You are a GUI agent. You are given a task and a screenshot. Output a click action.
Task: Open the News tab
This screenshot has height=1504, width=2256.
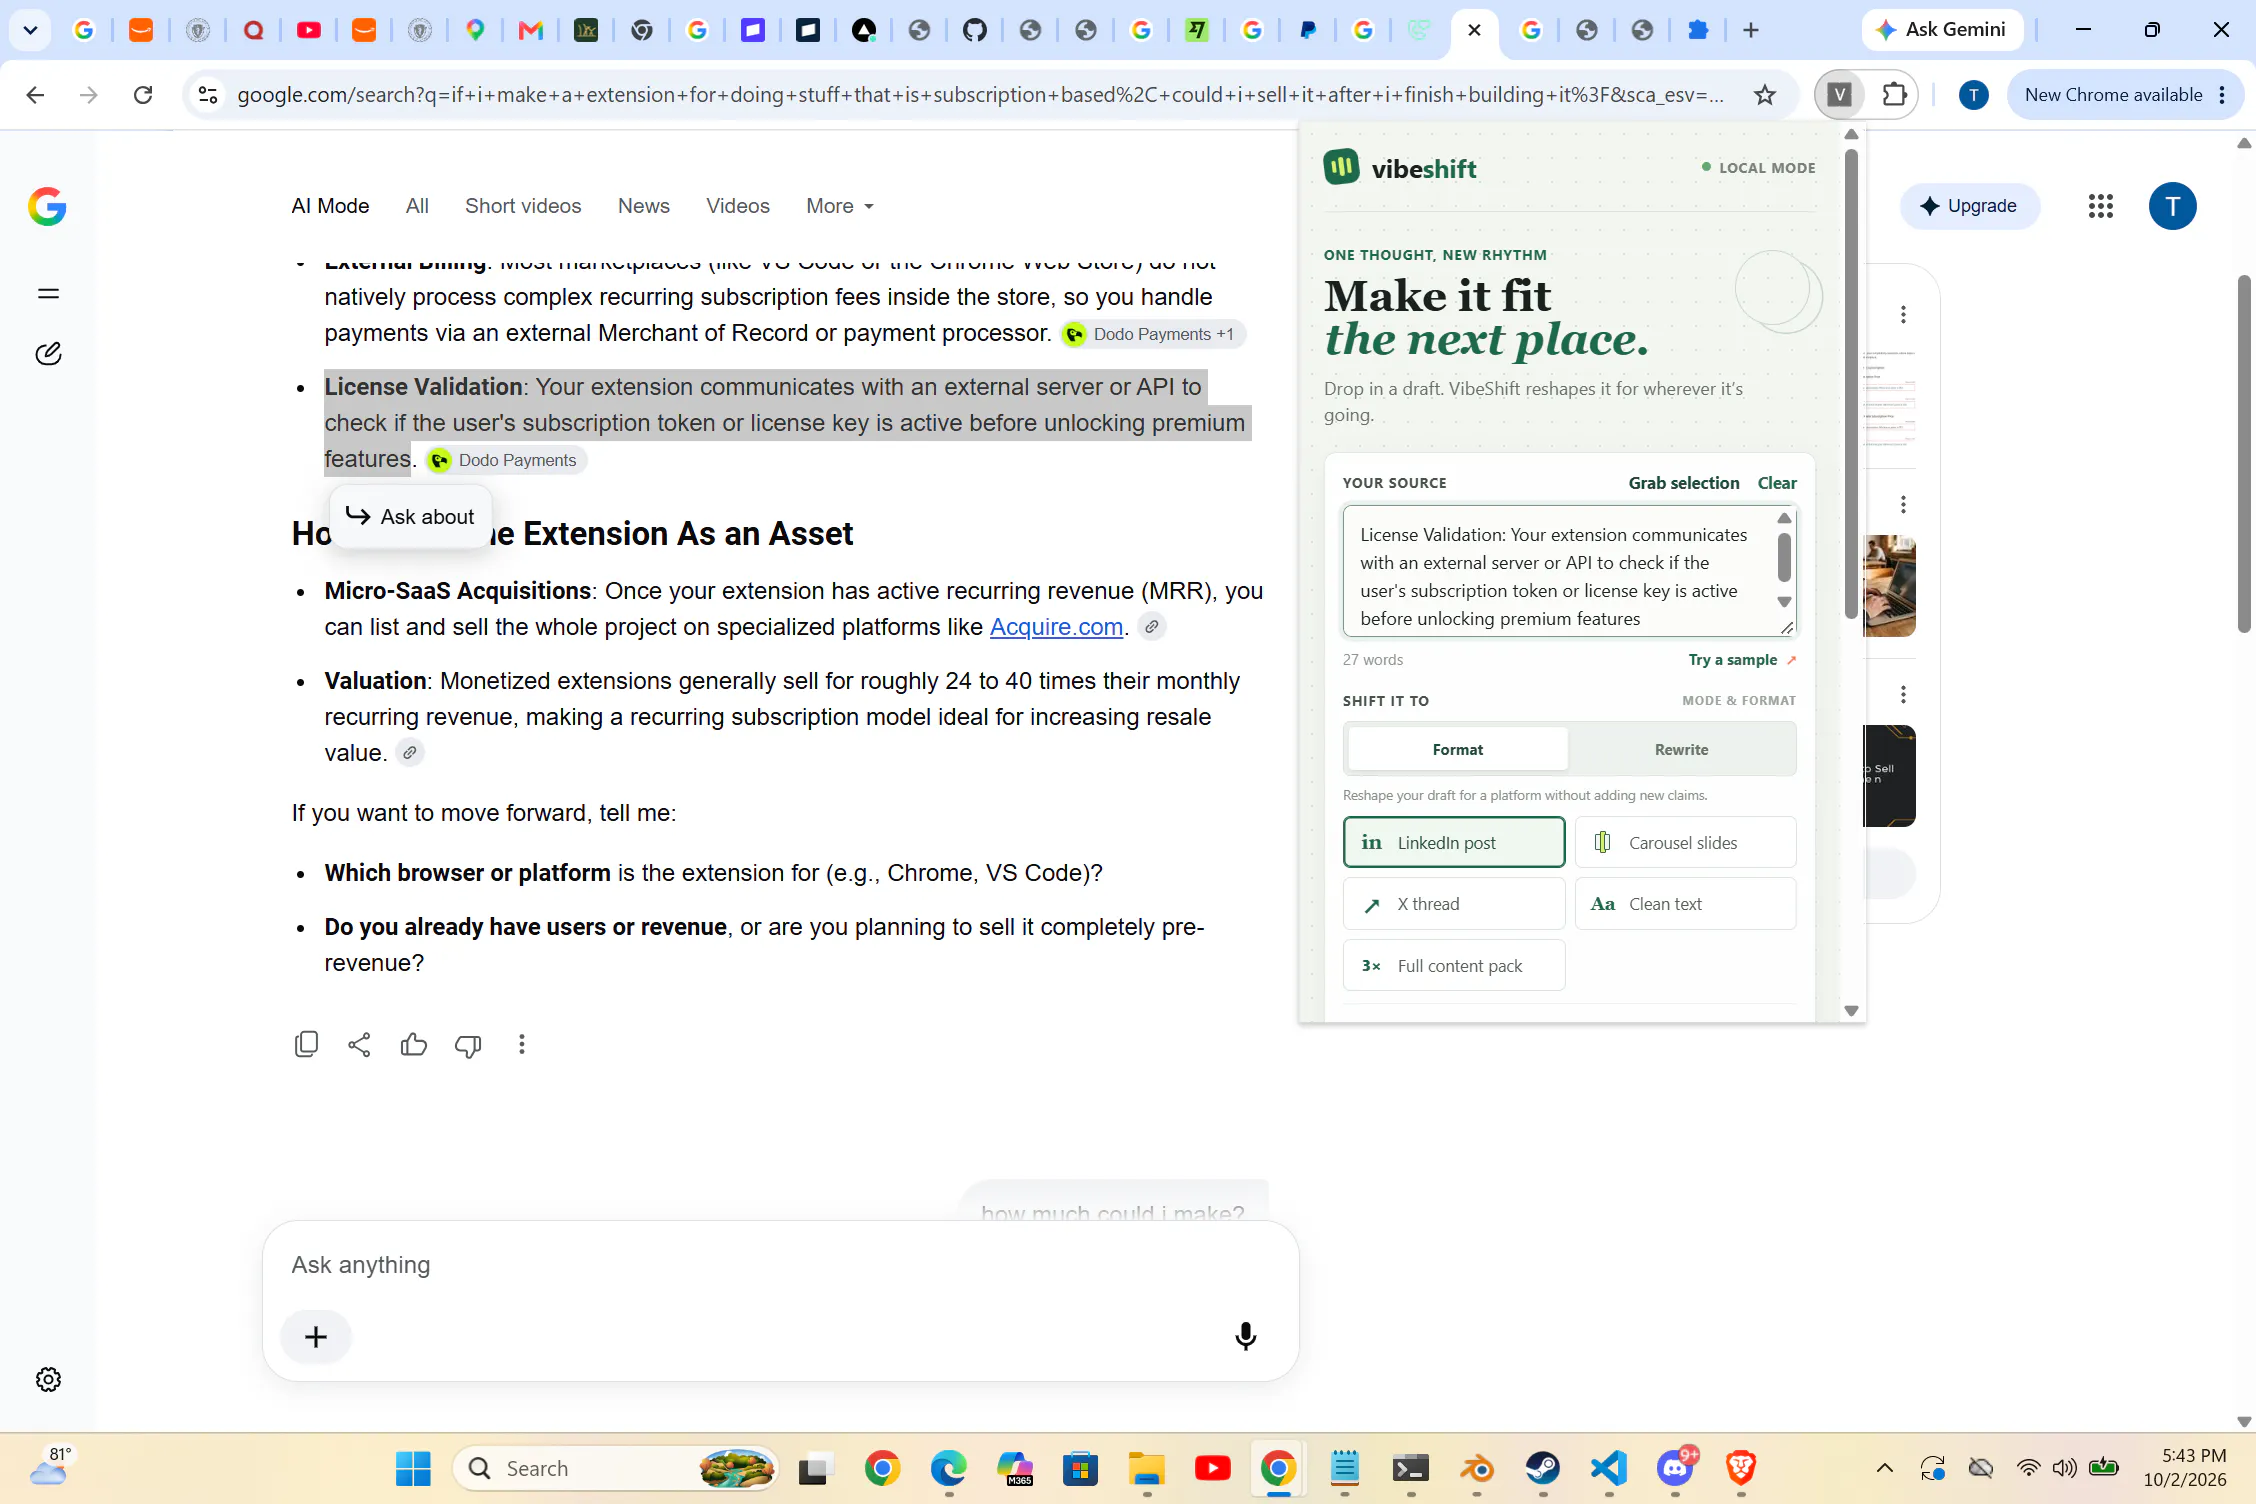click(x=643, y=206)
